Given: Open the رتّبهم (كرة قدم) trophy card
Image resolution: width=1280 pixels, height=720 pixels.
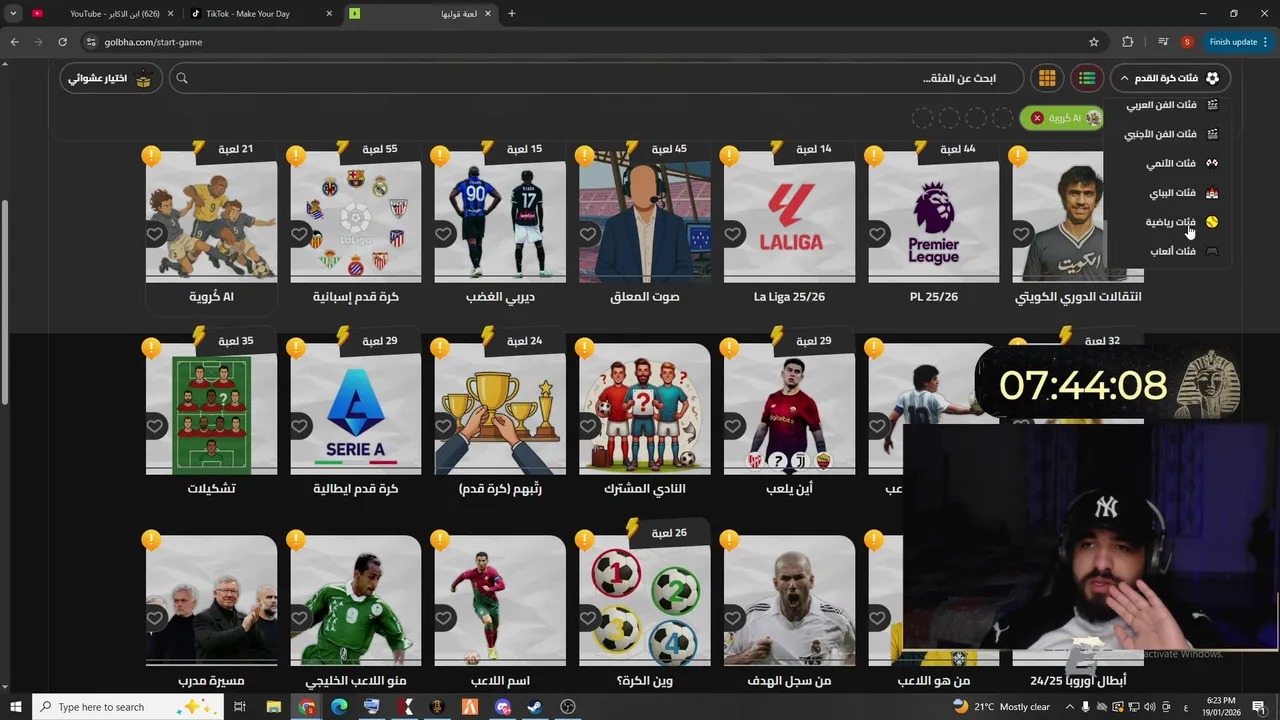Looking at the screenshot, I should pos(500,408).
